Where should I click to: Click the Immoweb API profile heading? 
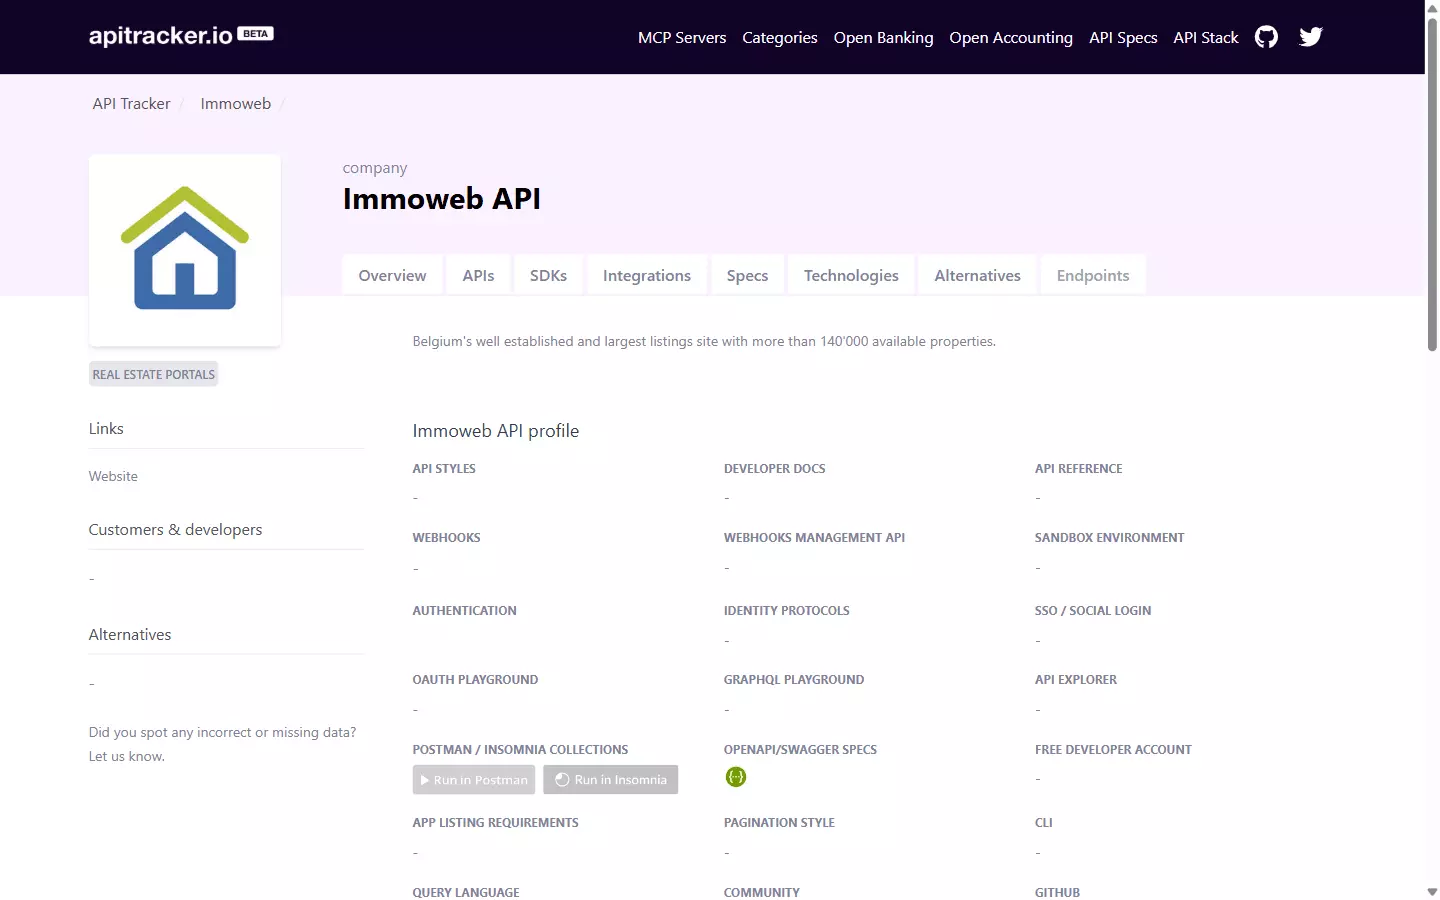[x=496, y=431]
